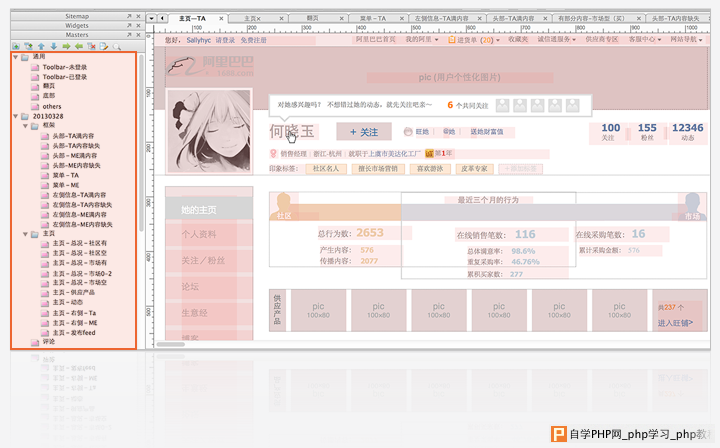Select the Toolbar-未登录 master
Image resolution: width=720 pixels, height=448 pixels.
click(65, 67)
